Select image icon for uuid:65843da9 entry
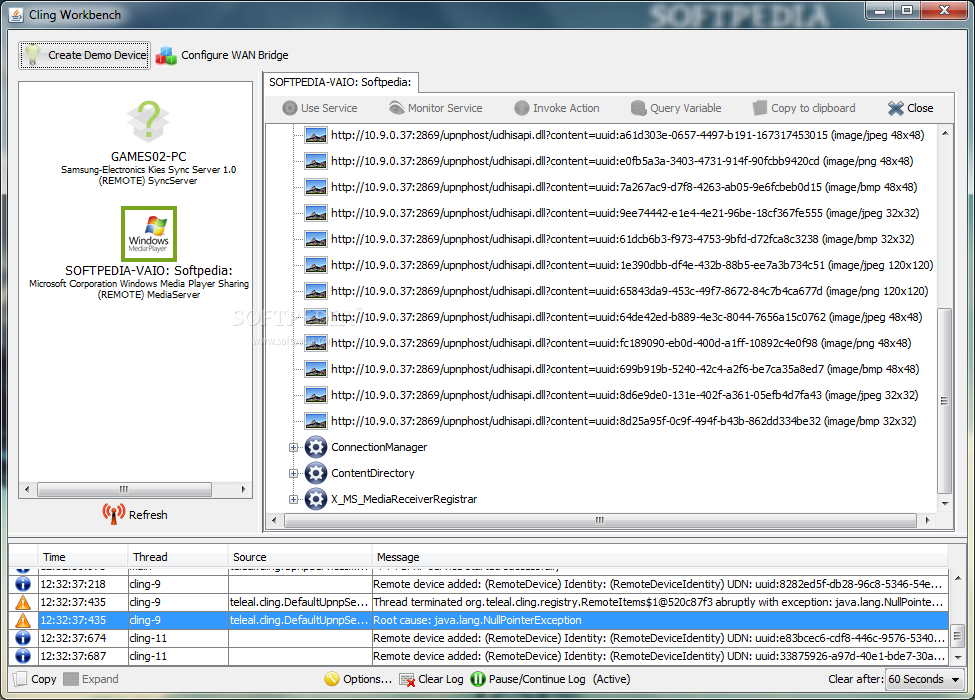The height and width of the screenshot is (700, 975). pyautogui.click(x=316, y=291)
